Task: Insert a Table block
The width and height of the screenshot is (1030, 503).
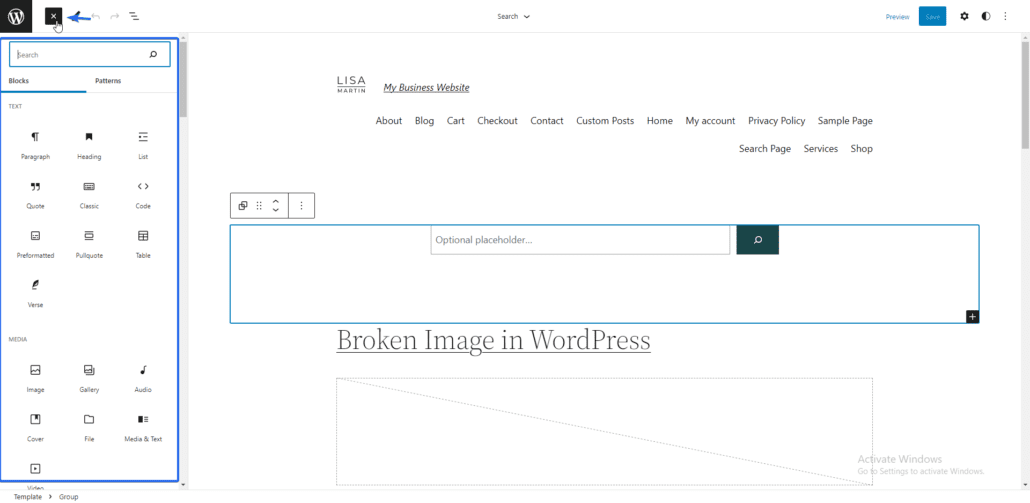Action: [x=143, y=244]
